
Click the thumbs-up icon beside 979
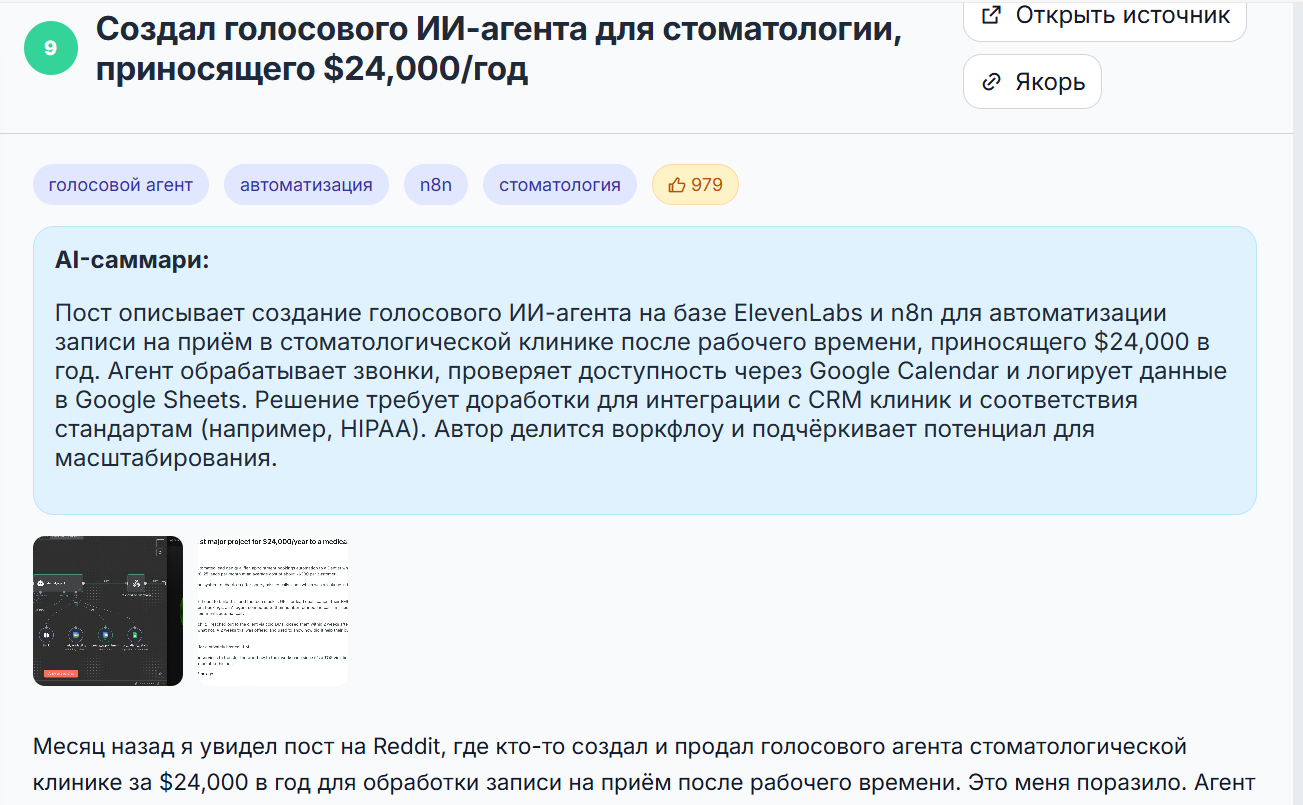[677, 185]
